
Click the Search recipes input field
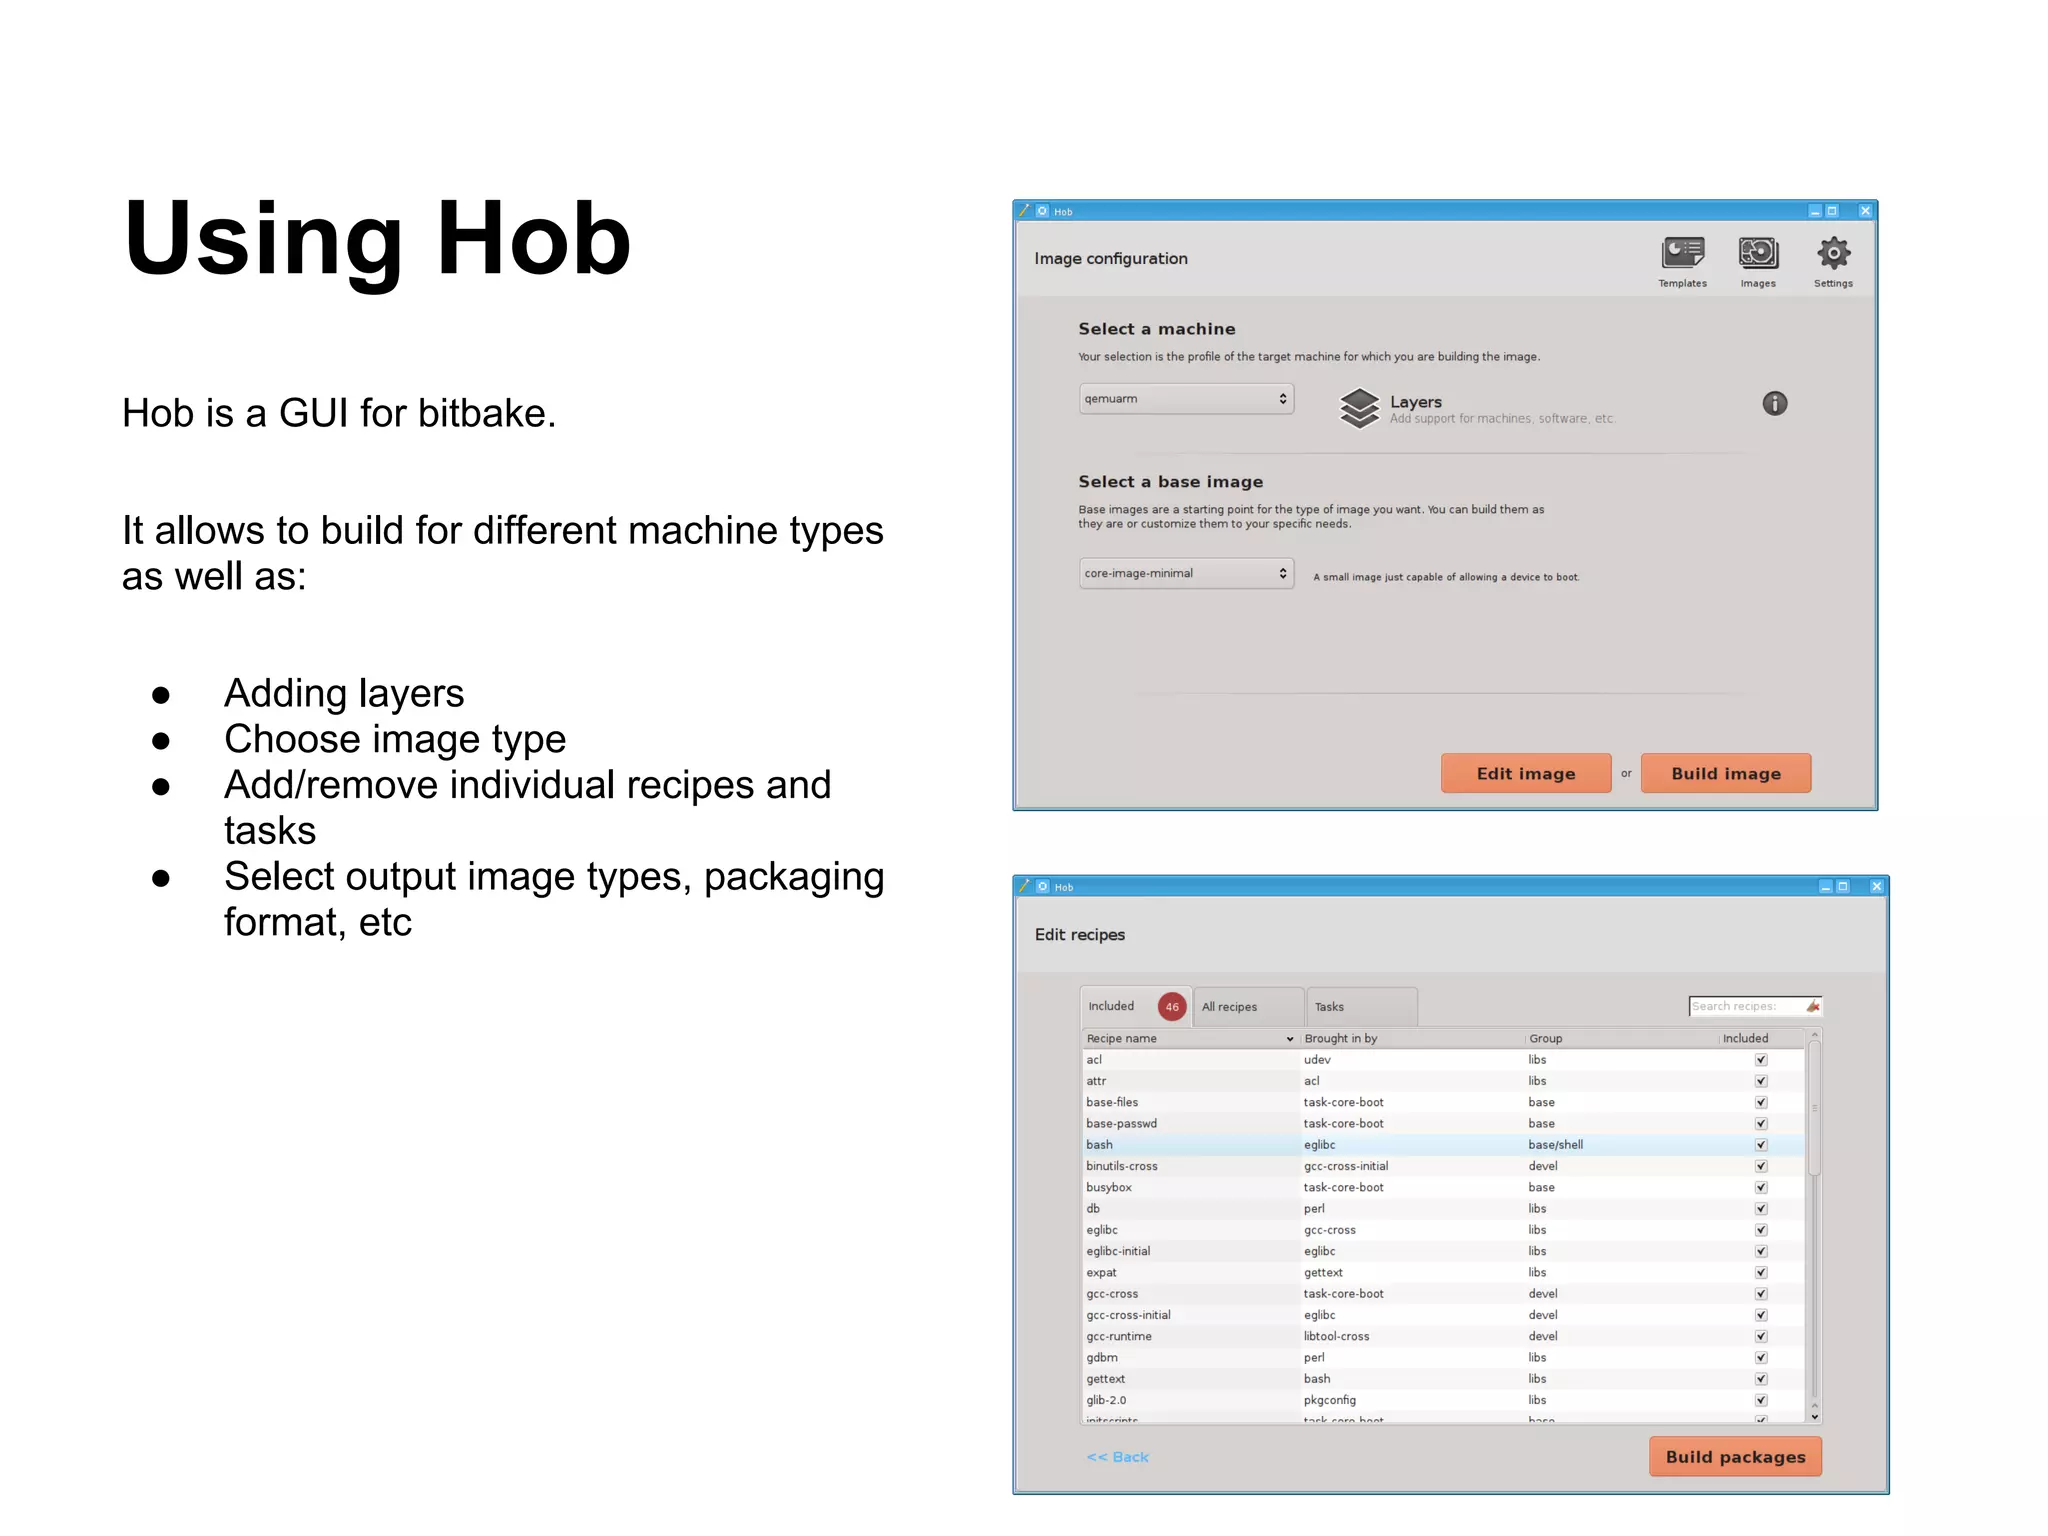1745,1006
